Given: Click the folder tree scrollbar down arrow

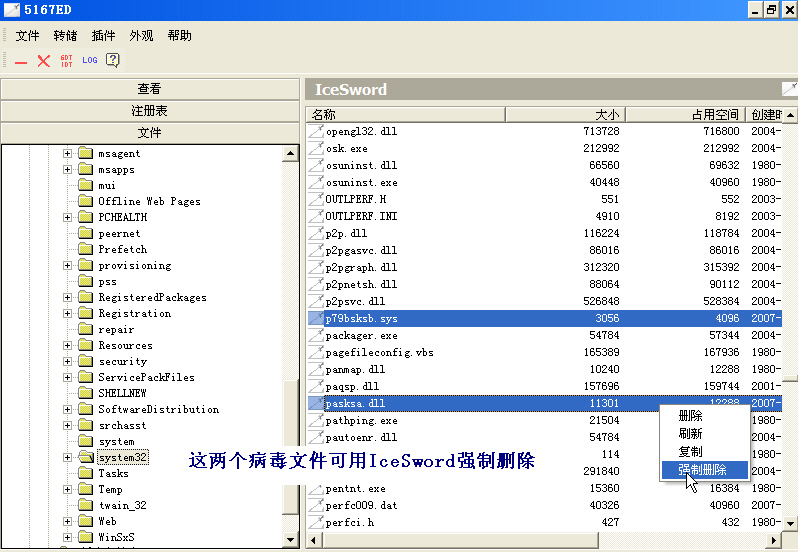Looking at the screenshot, I should pyautogui.click(x=290, y=540).
